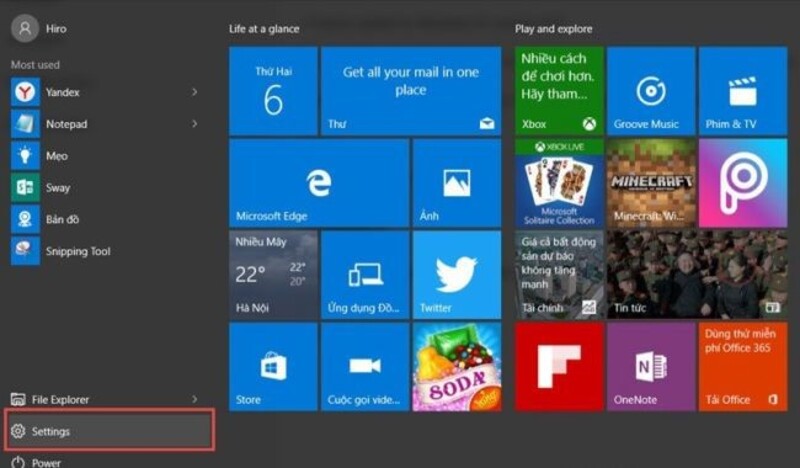
Task: Click the Most used heading
Action: (x=35, y=65)
